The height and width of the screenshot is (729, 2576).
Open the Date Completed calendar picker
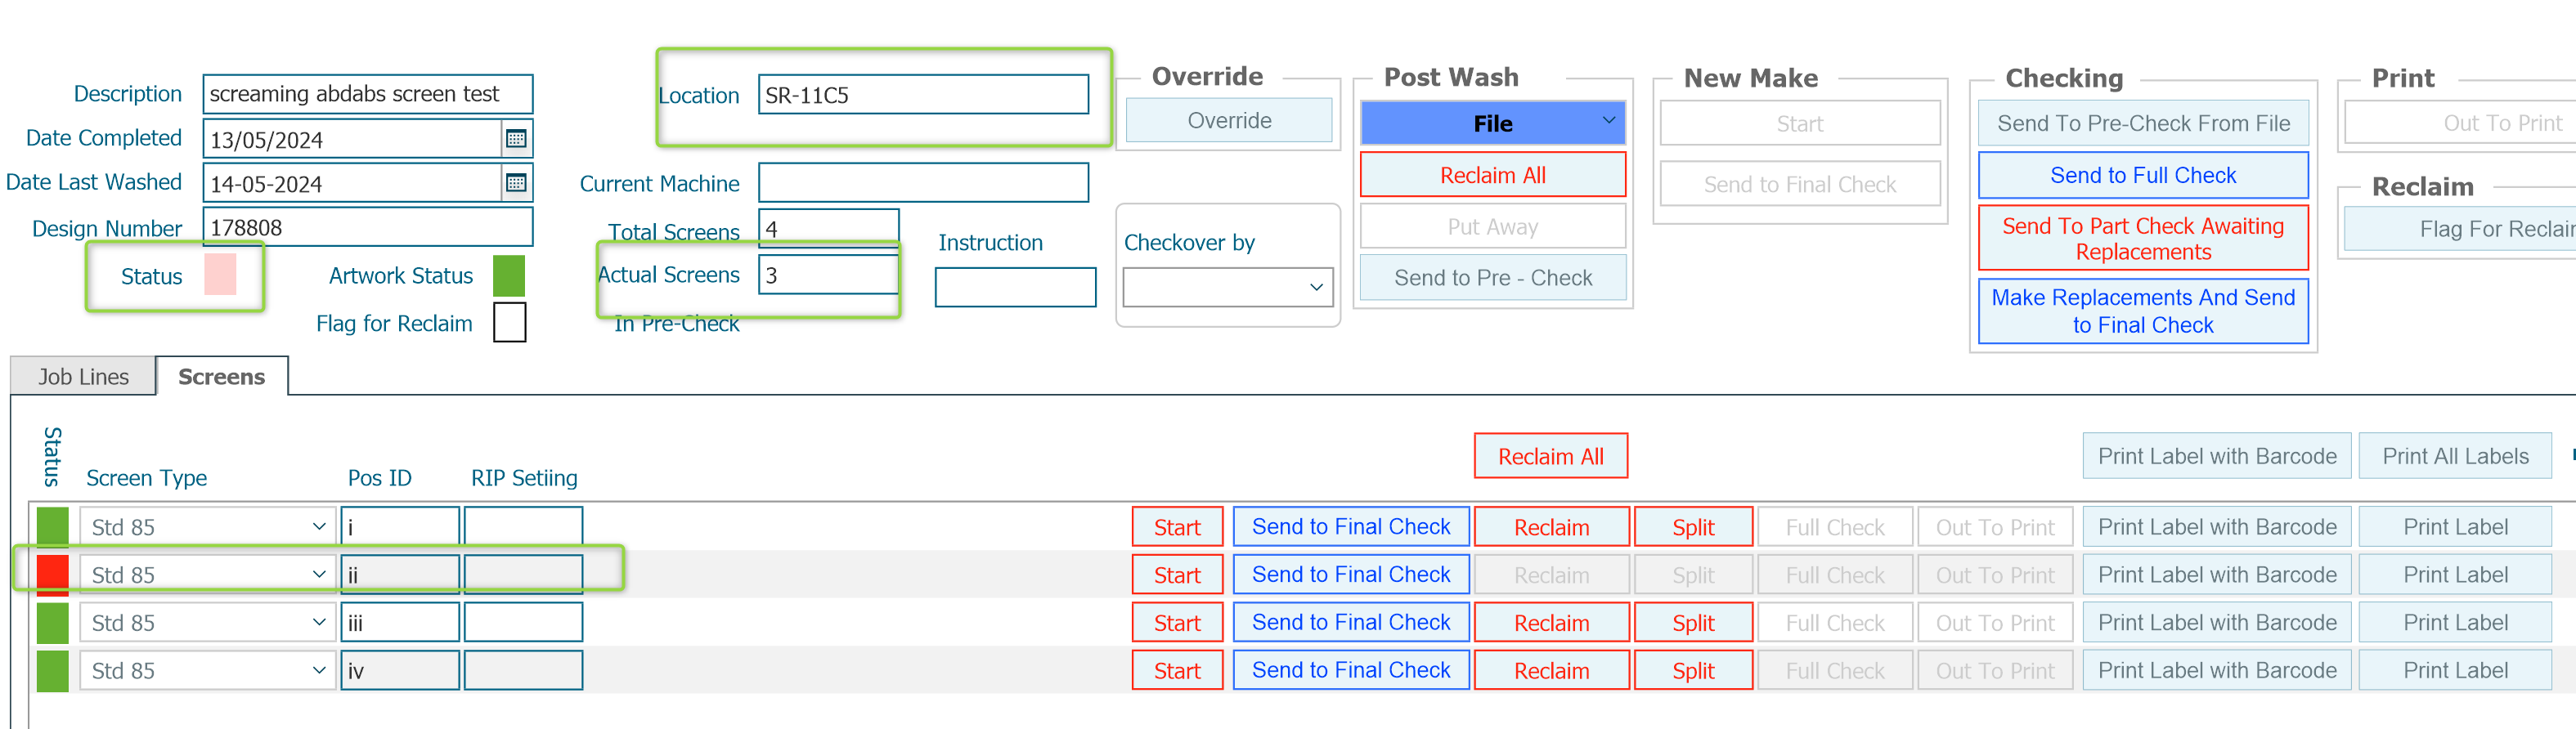coord(516,139)
